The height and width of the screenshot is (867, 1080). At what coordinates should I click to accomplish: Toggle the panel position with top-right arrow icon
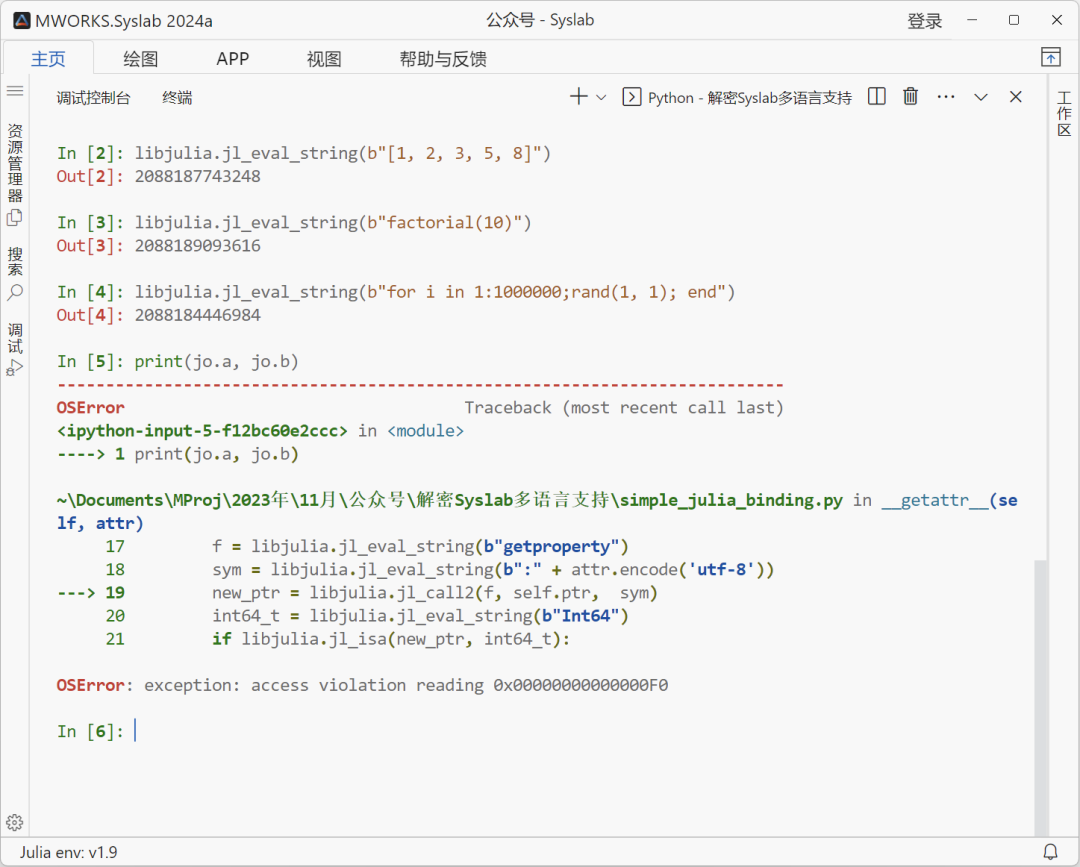(x=1050, y=58)
